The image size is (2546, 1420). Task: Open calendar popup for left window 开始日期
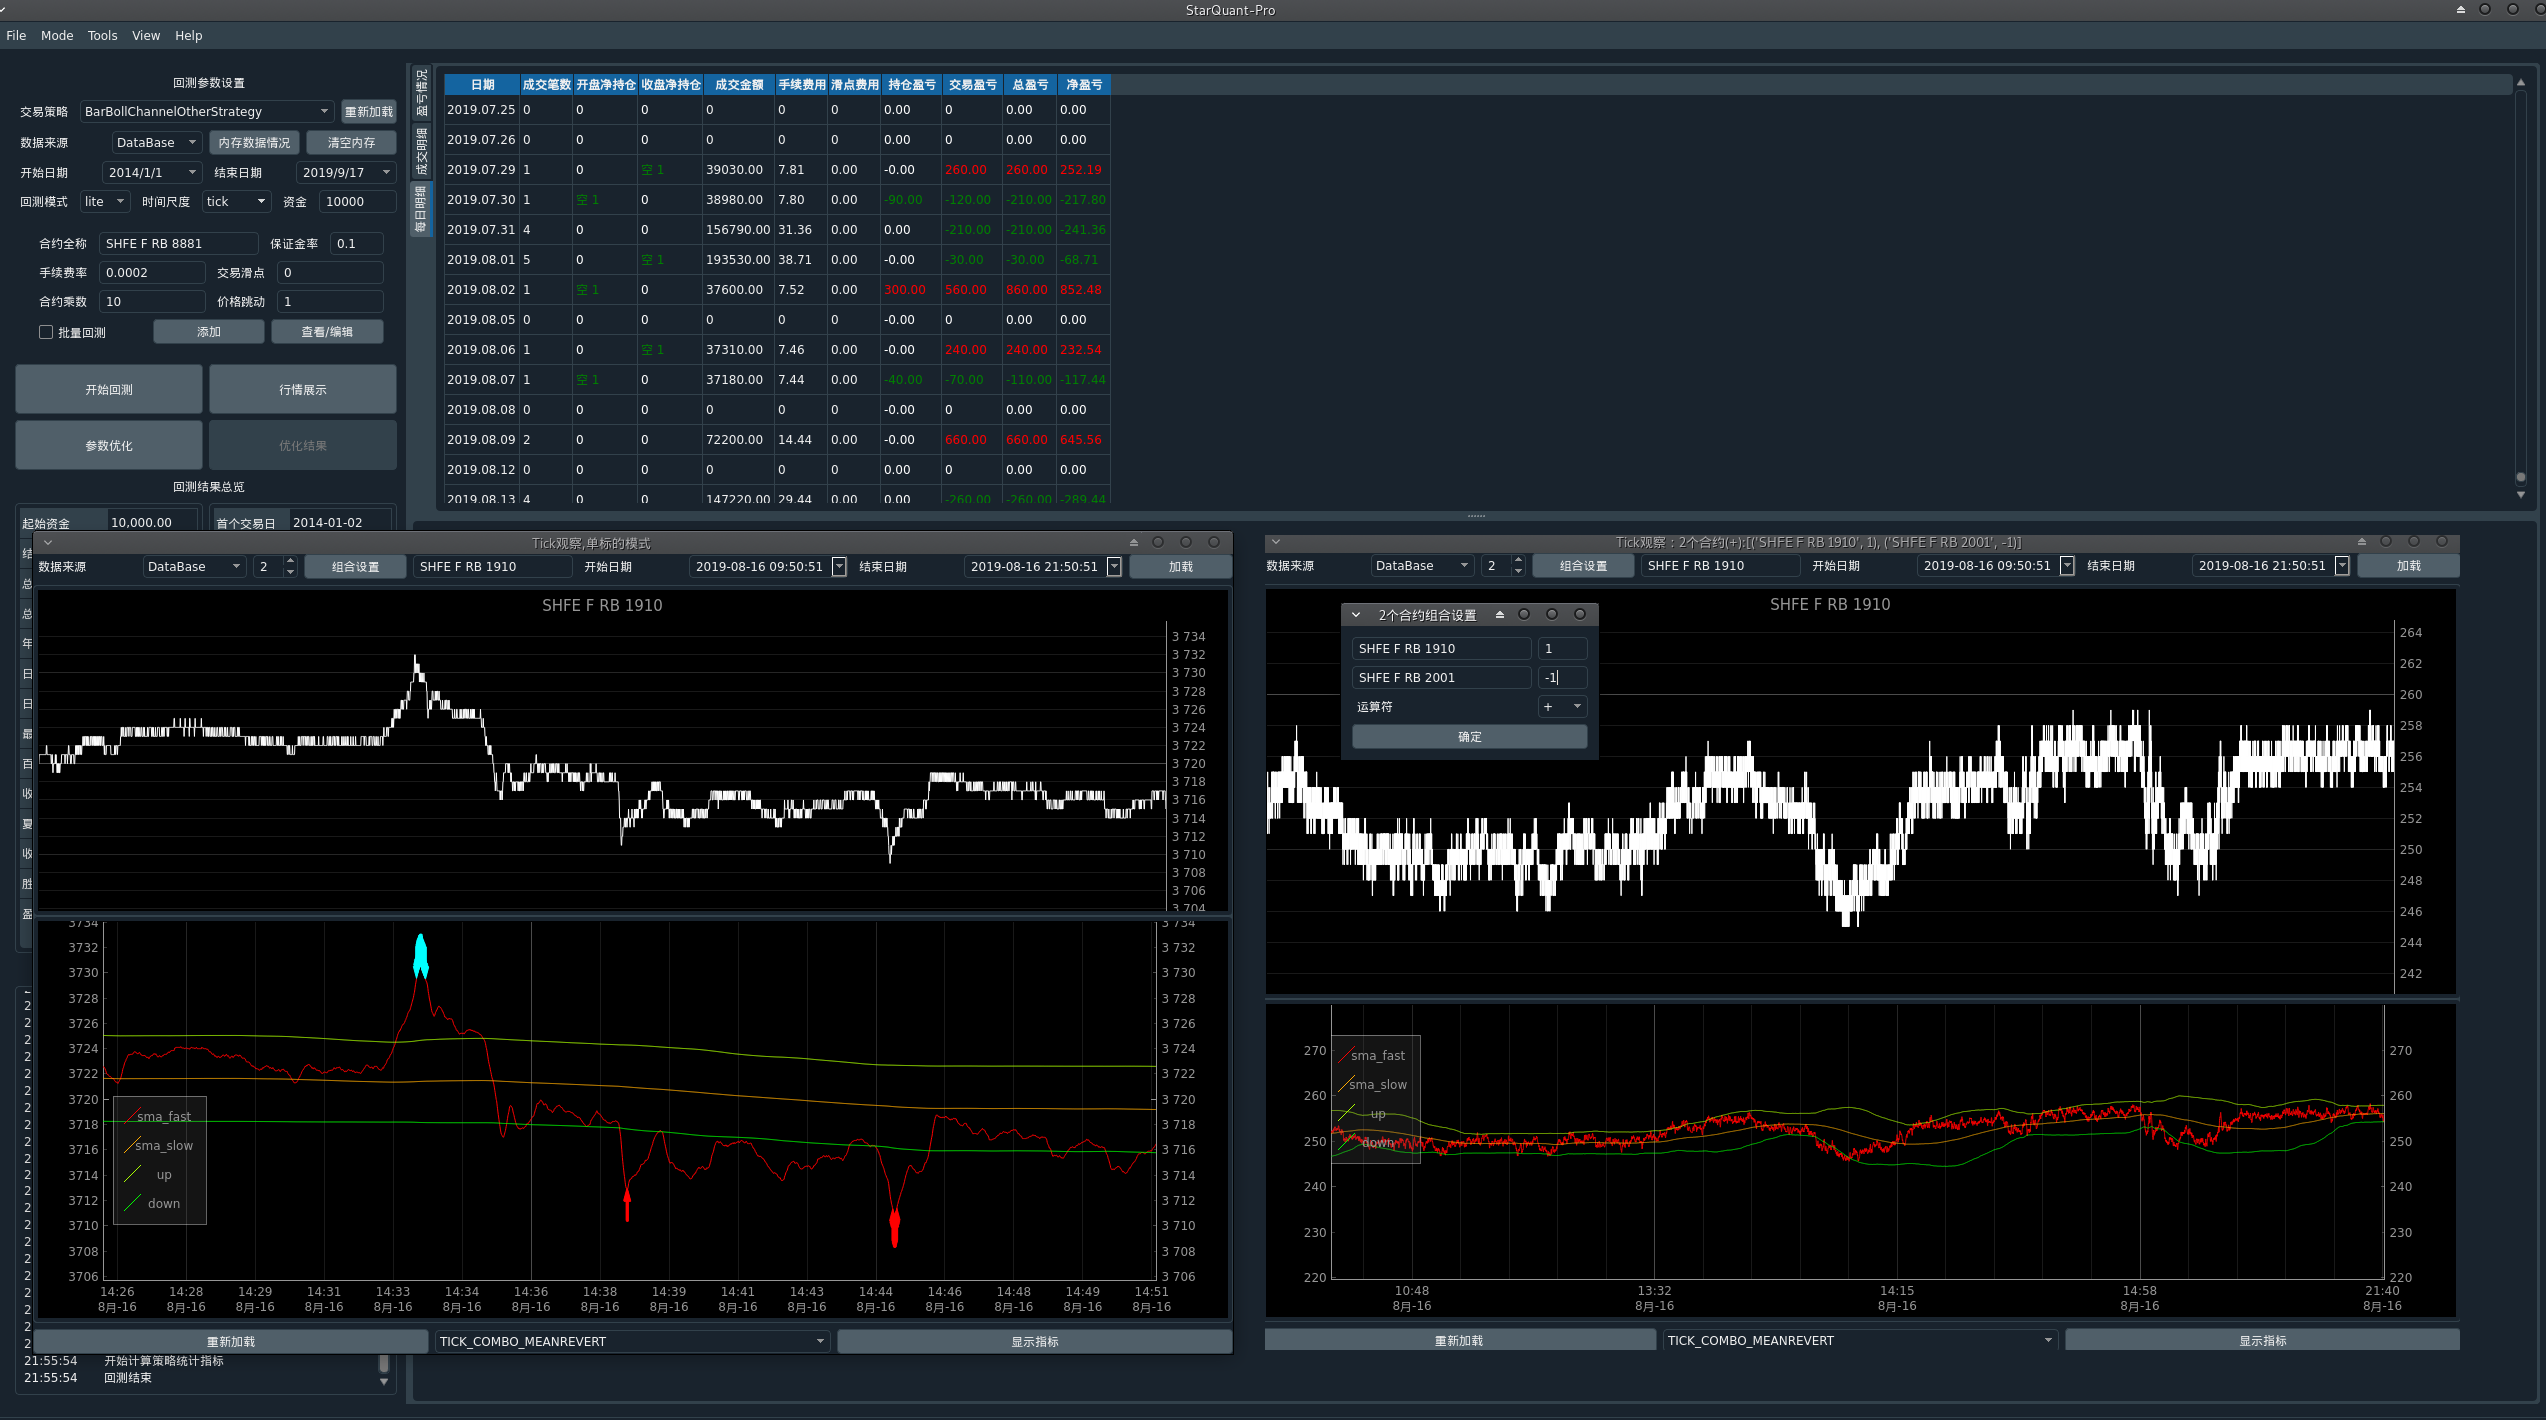[x=839, y=567]
